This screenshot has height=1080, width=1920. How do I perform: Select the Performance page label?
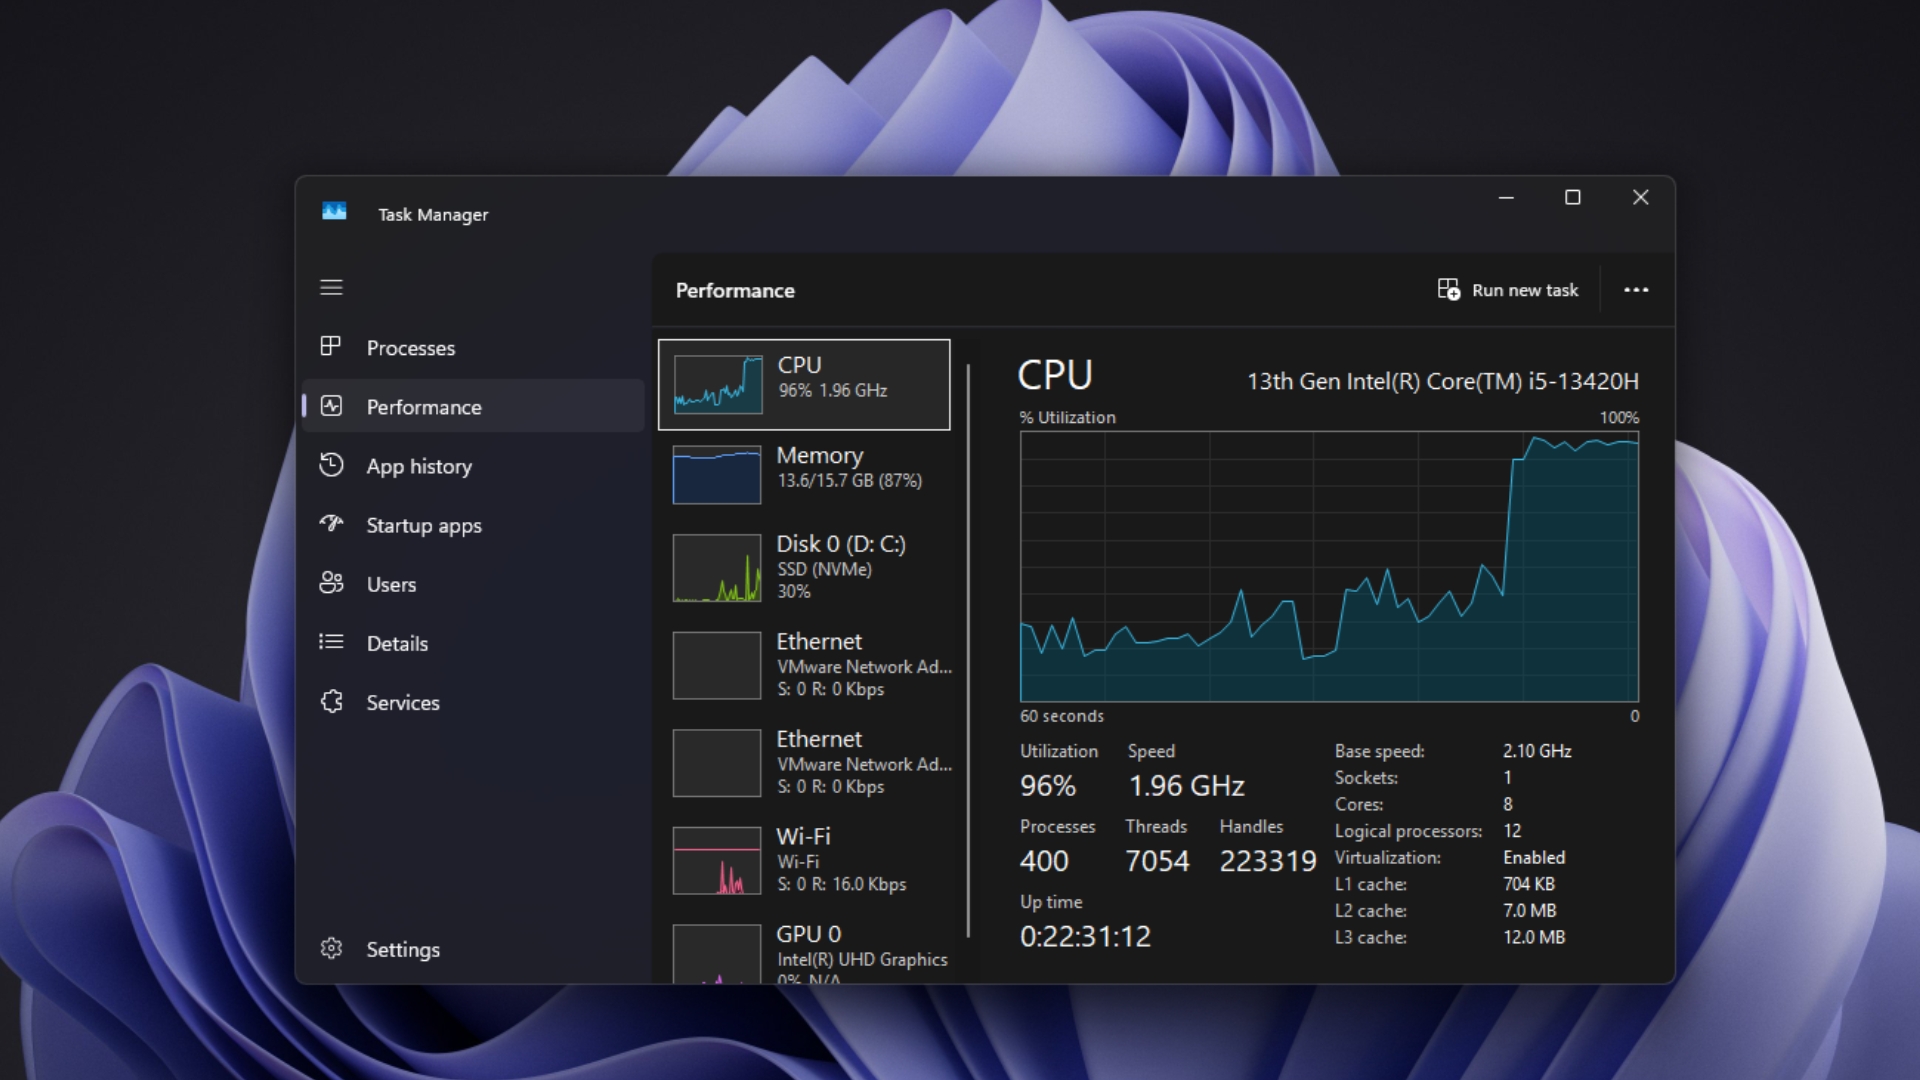click(x=424, y=407)
